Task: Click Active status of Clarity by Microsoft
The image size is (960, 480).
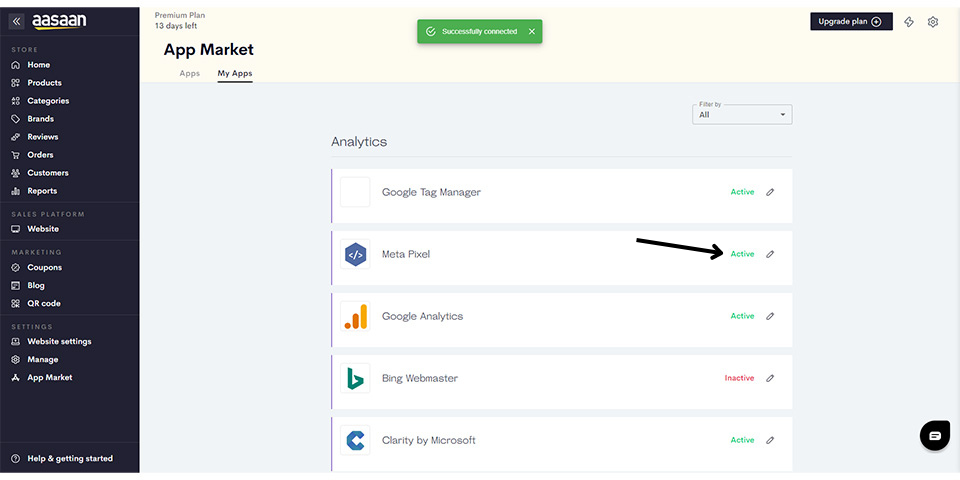Action: tap(742, 440)
